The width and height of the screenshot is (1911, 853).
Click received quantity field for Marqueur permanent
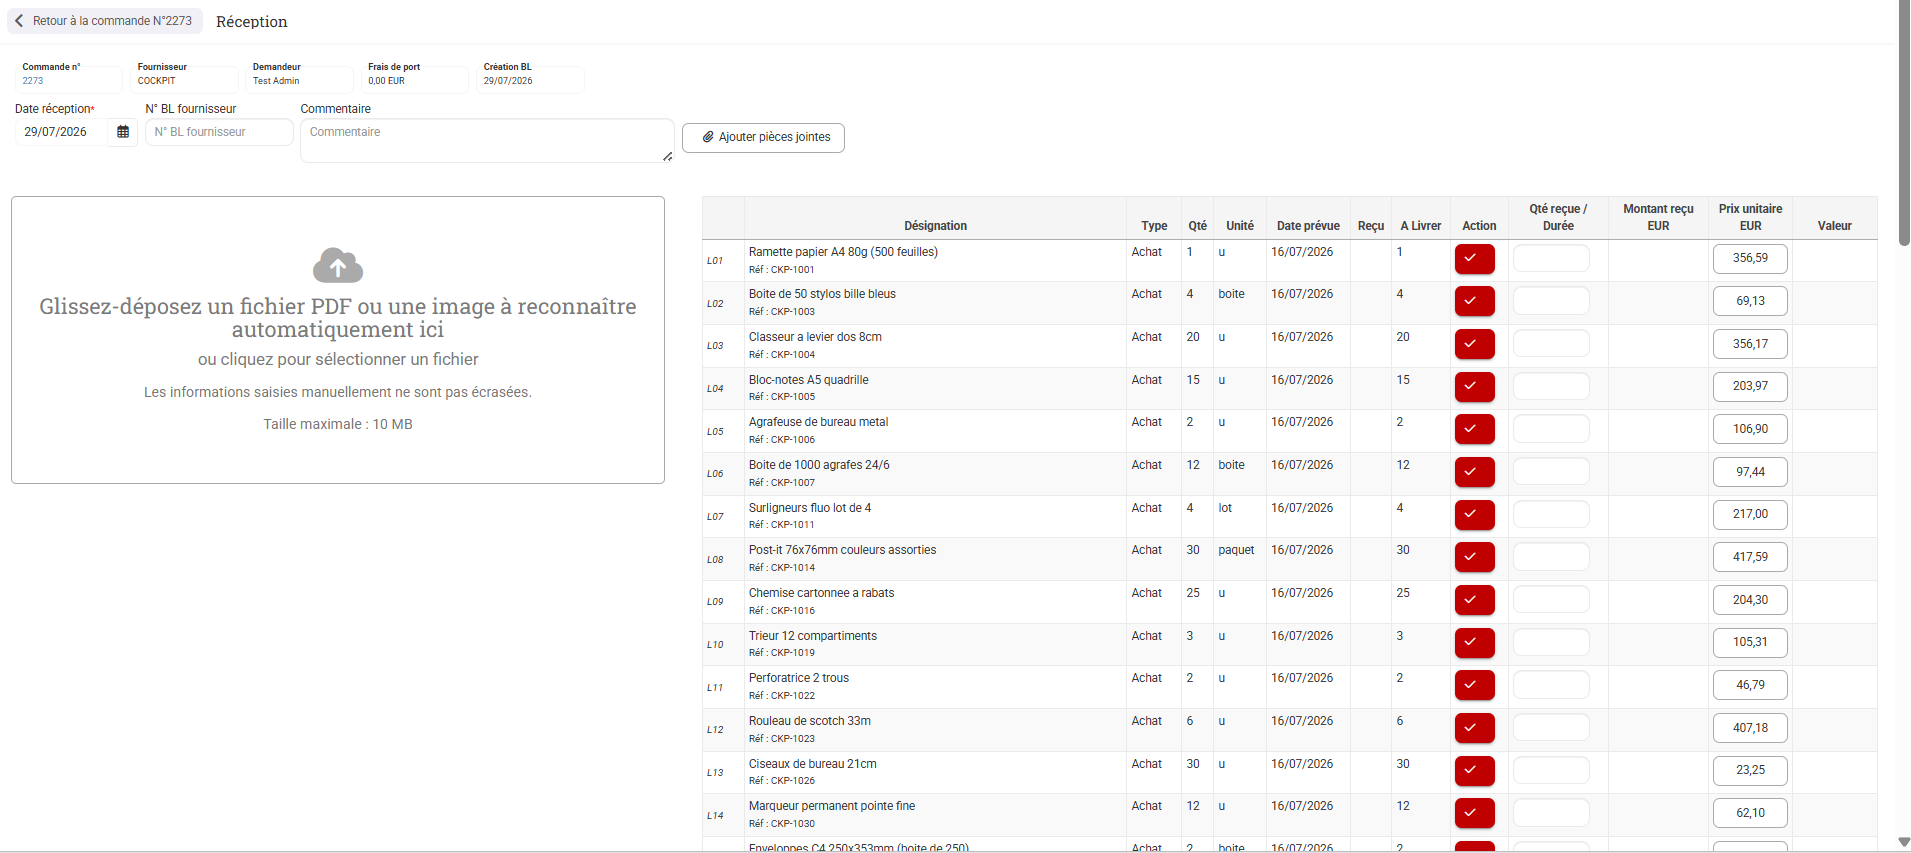pyautogui.click(x=1551, y=813)
